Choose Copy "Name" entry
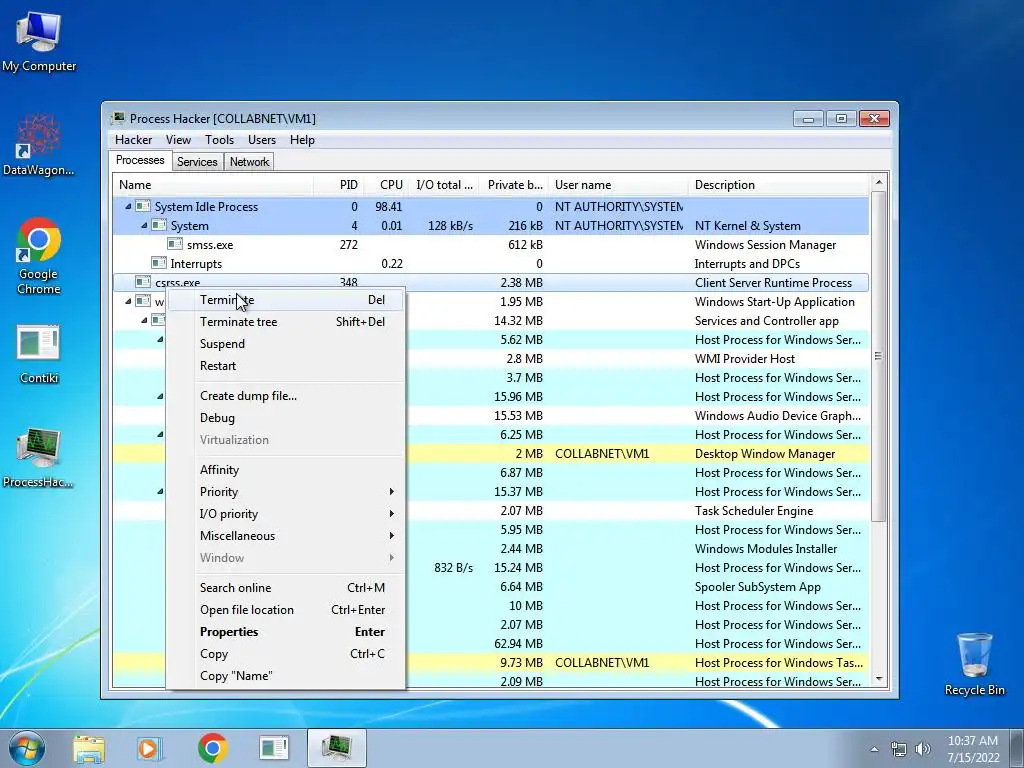Viewport: 1024px width, 768px height. (285, 676)
